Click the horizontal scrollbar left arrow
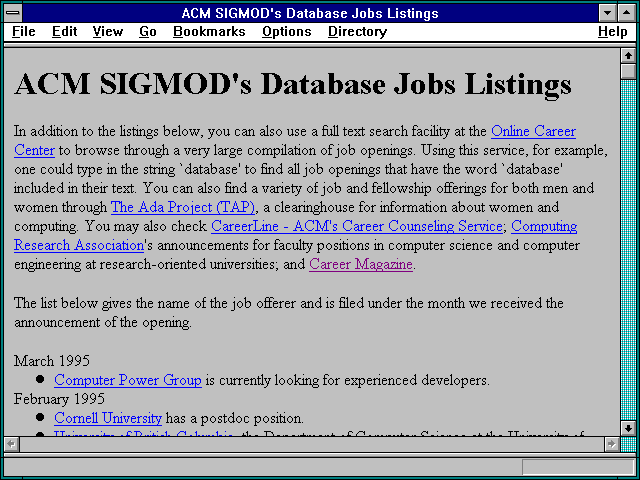 [11, 444]
